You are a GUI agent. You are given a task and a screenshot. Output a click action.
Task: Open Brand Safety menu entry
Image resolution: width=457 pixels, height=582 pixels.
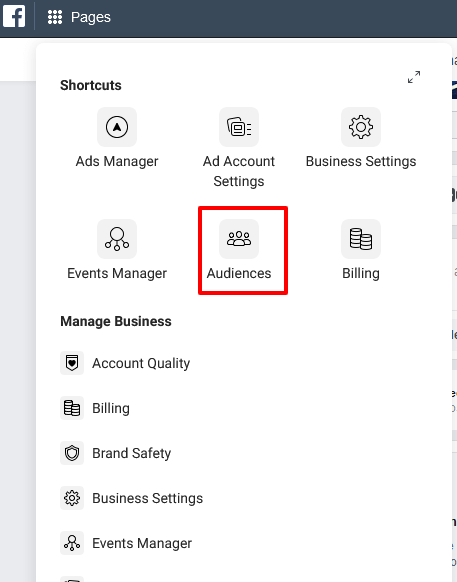tap(131, 453)
